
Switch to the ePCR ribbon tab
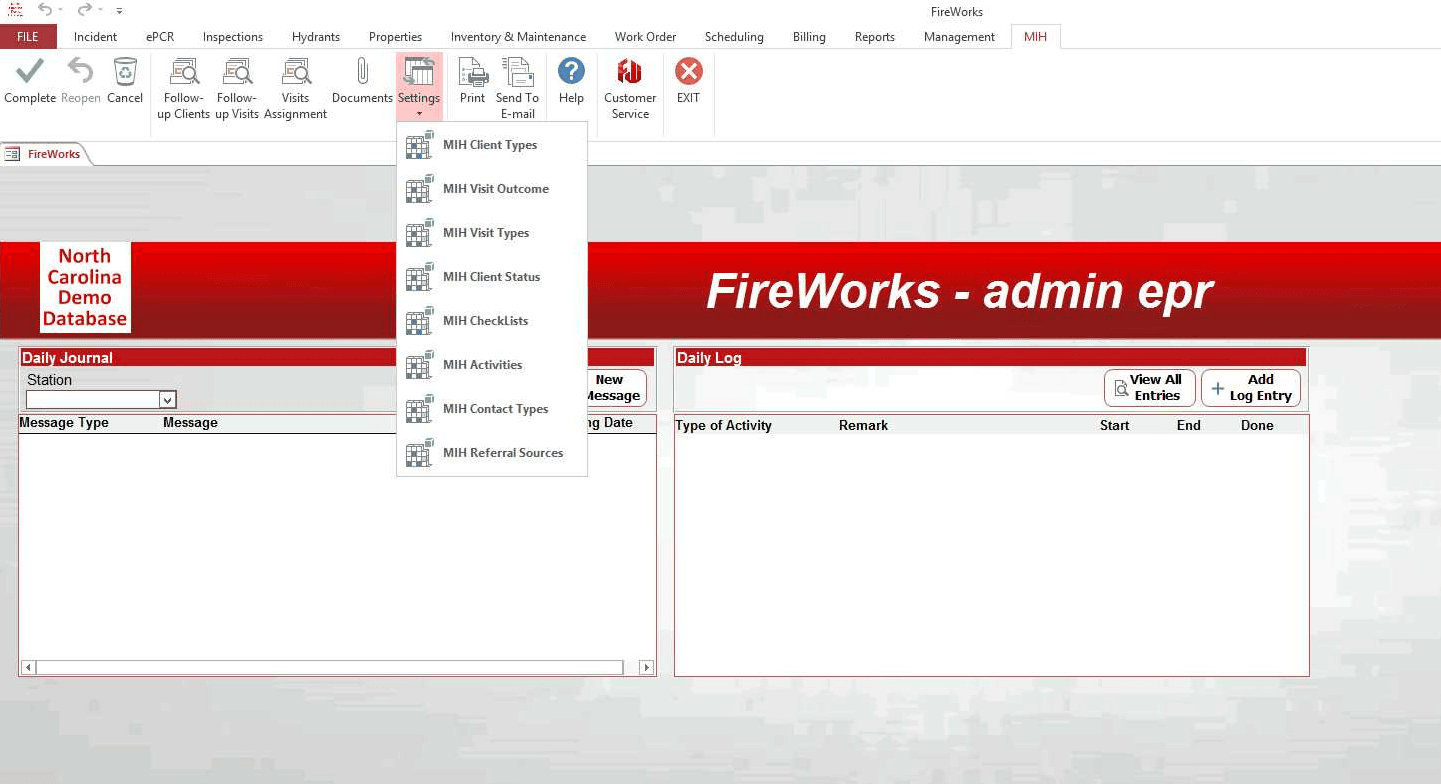160,37
